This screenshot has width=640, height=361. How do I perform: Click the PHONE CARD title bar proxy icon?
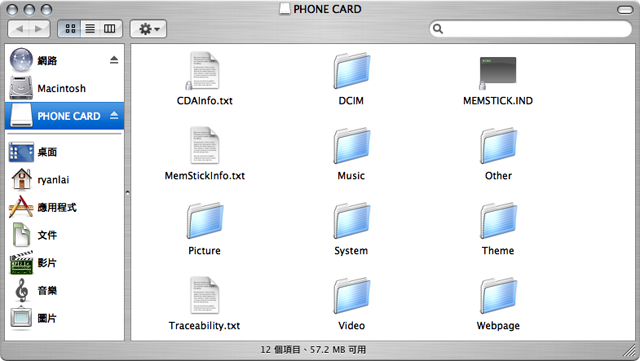[285, 9]
